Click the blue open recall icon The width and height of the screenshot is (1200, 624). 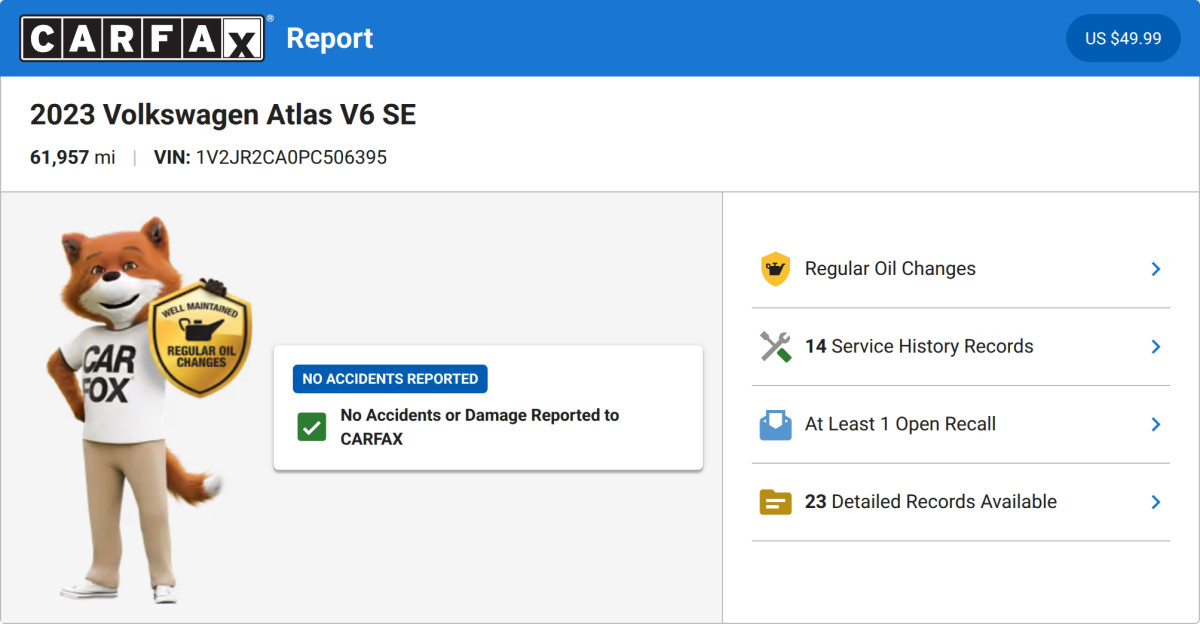[x=775, y=424]
